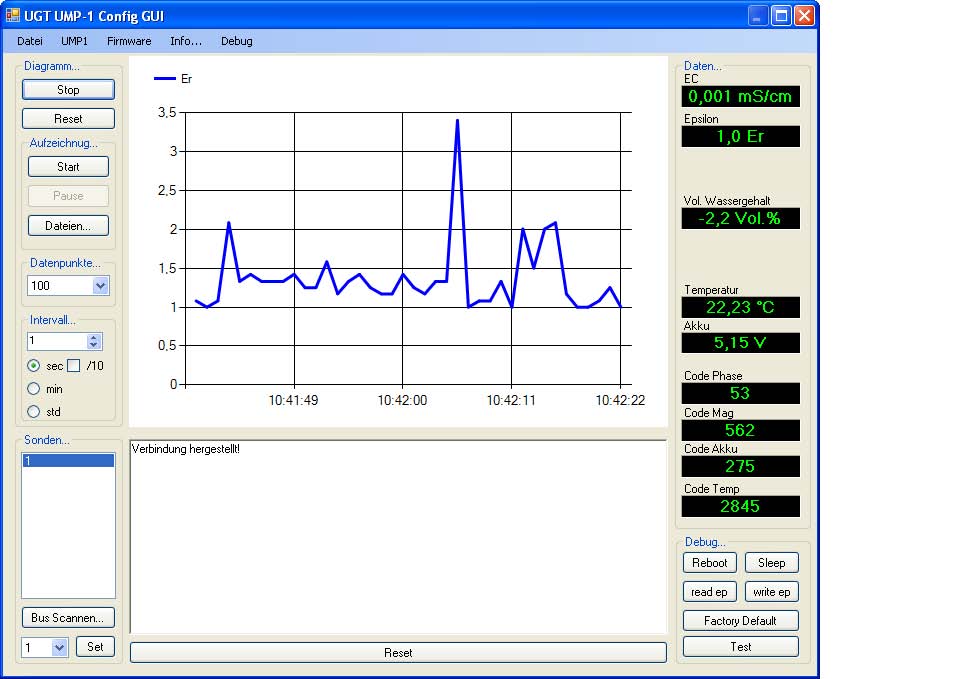Select probe 1 in the Sonden list
Viewport: 959px width, 679px height.
(68, 461)
